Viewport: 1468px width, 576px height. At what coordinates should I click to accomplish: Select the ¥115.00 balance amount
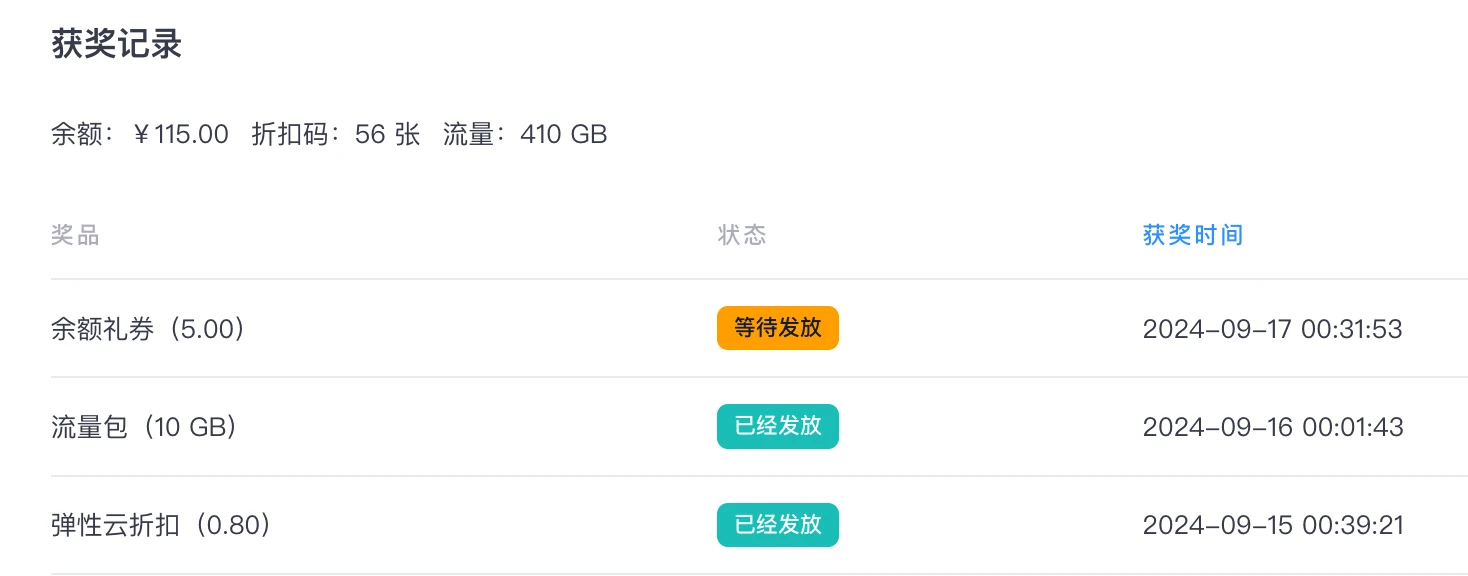181,134
